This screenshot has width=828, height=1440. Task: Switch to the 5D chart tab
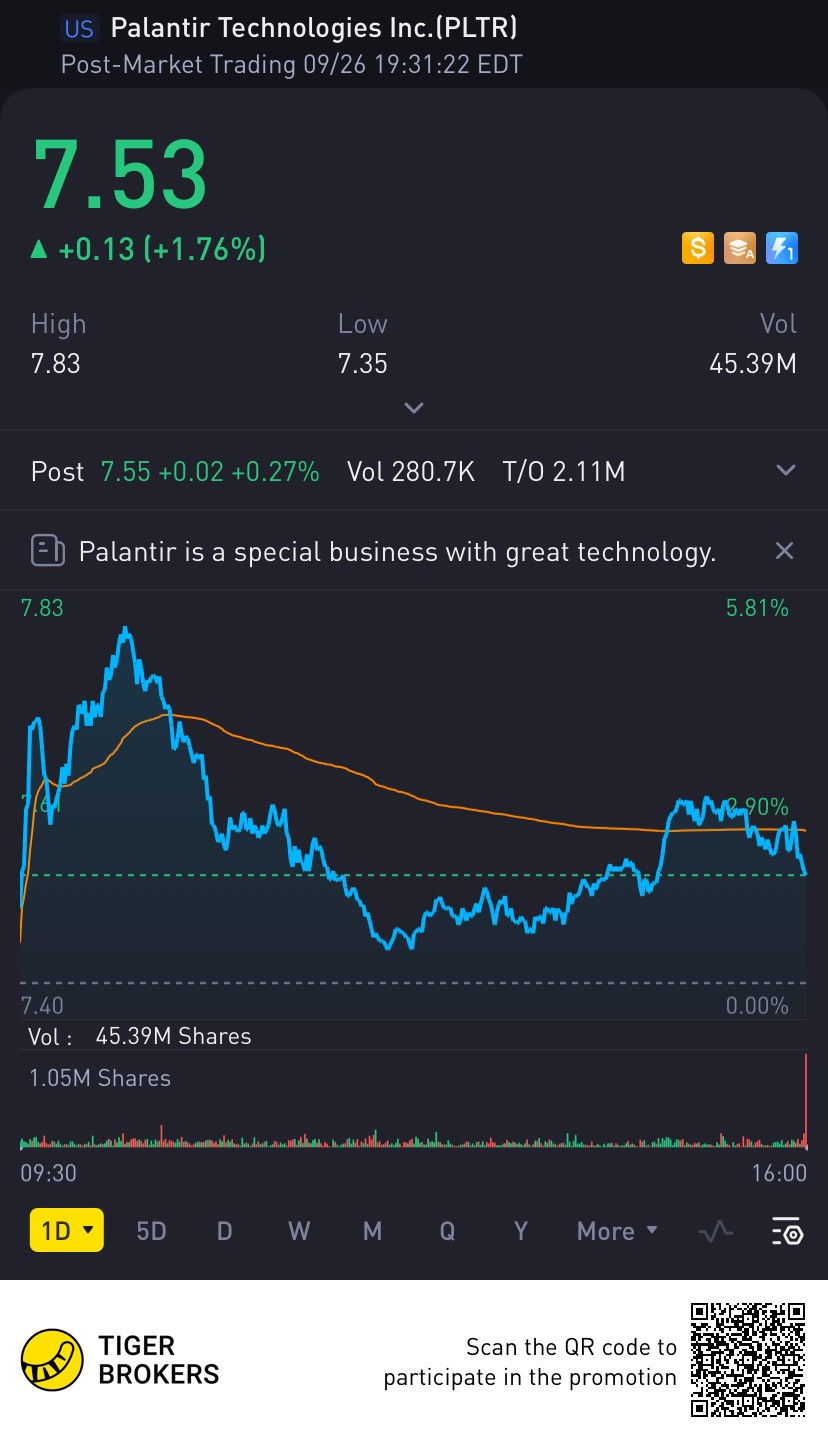[151, 1231]
